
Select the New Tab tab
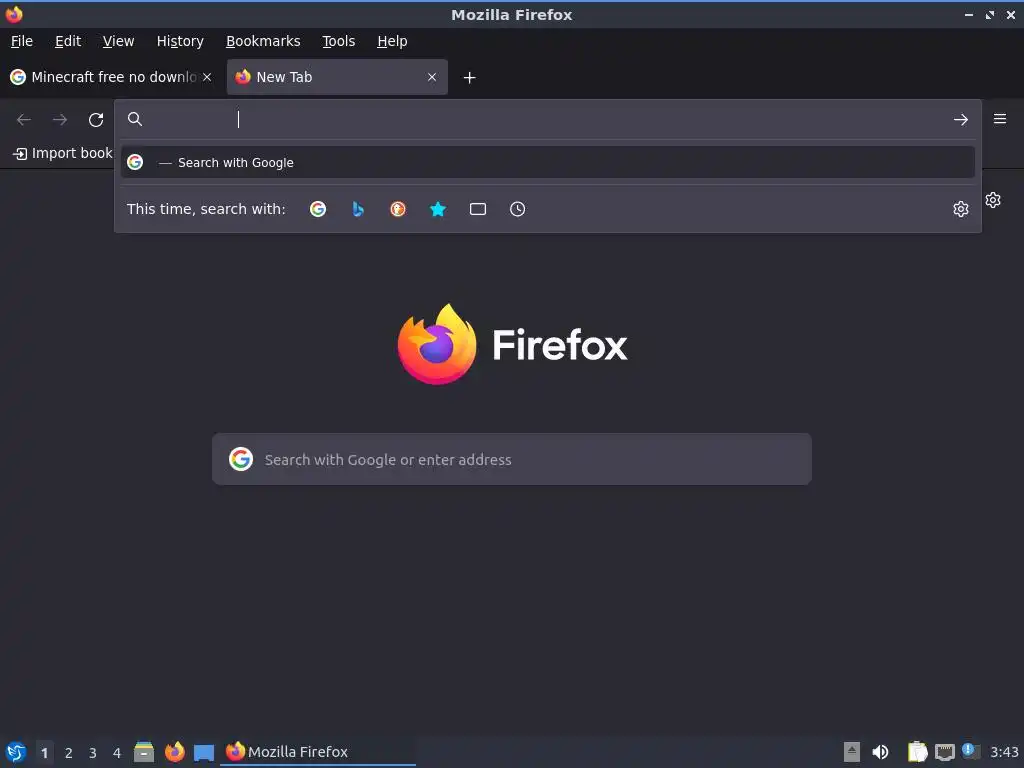coord(337,77)
